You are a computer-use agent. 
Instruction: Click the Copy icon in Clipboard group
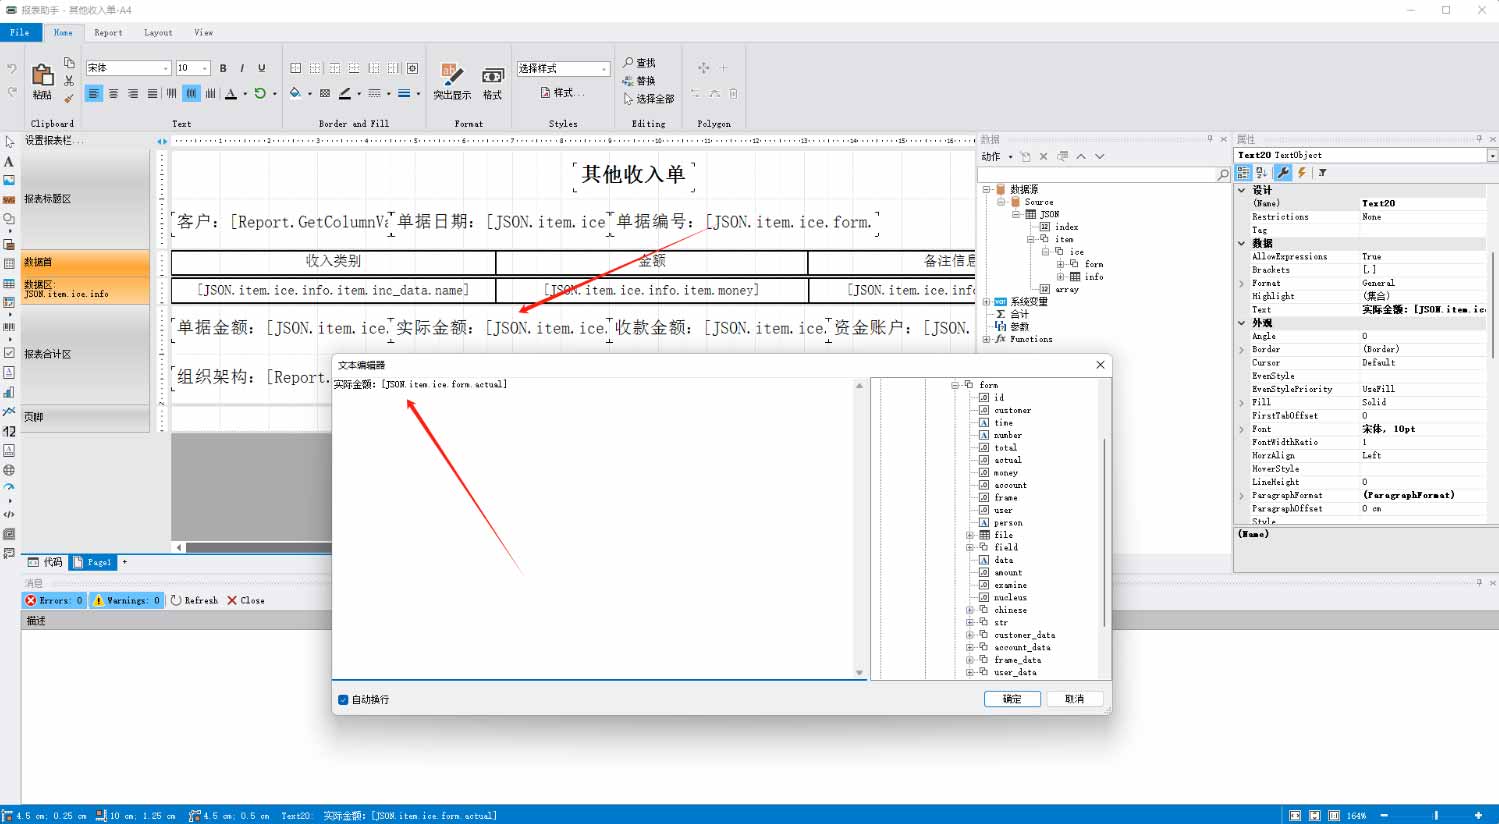69,62
